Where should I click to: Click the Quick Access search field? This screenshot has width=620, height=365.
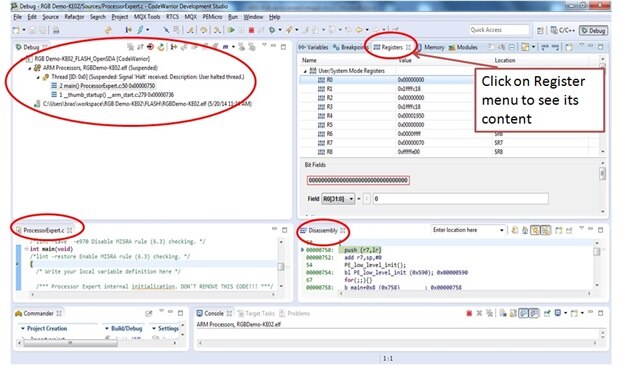[499, 30]
